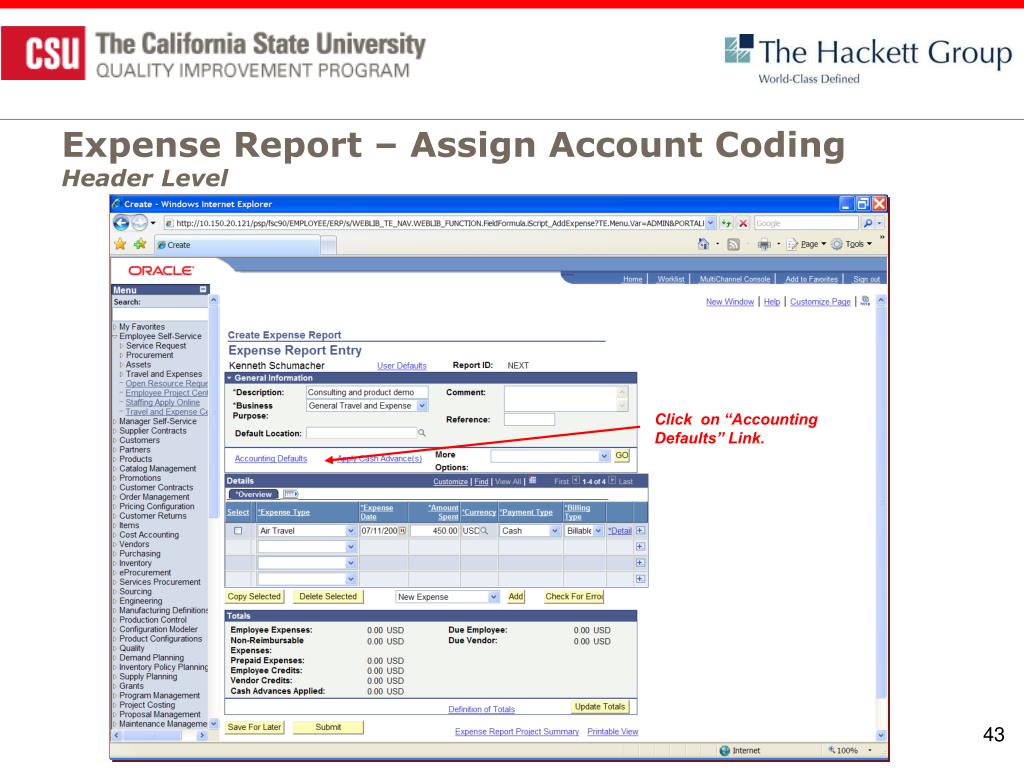
Task: Open the address bar URL history dropdown
Action: (x=711, y=223)
